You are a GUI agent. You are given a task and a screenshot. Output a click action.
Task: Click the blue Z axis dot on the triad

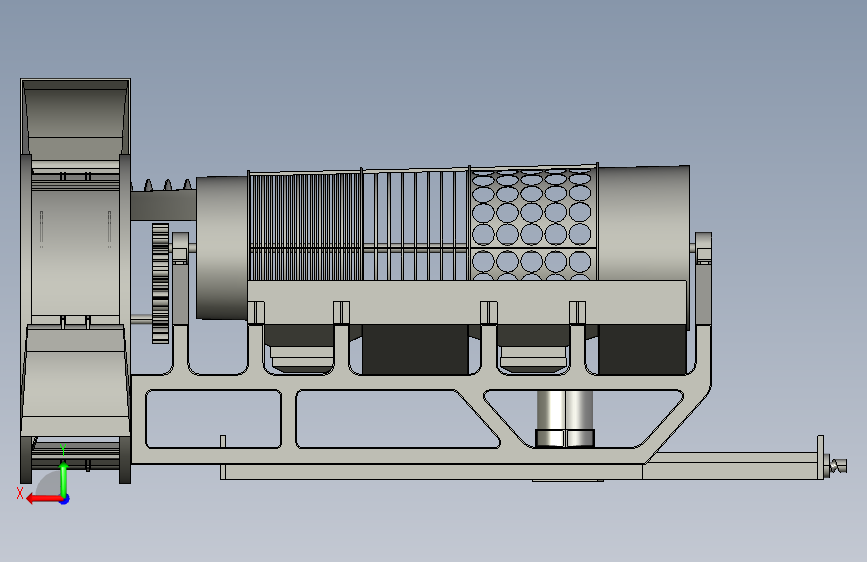65,499
